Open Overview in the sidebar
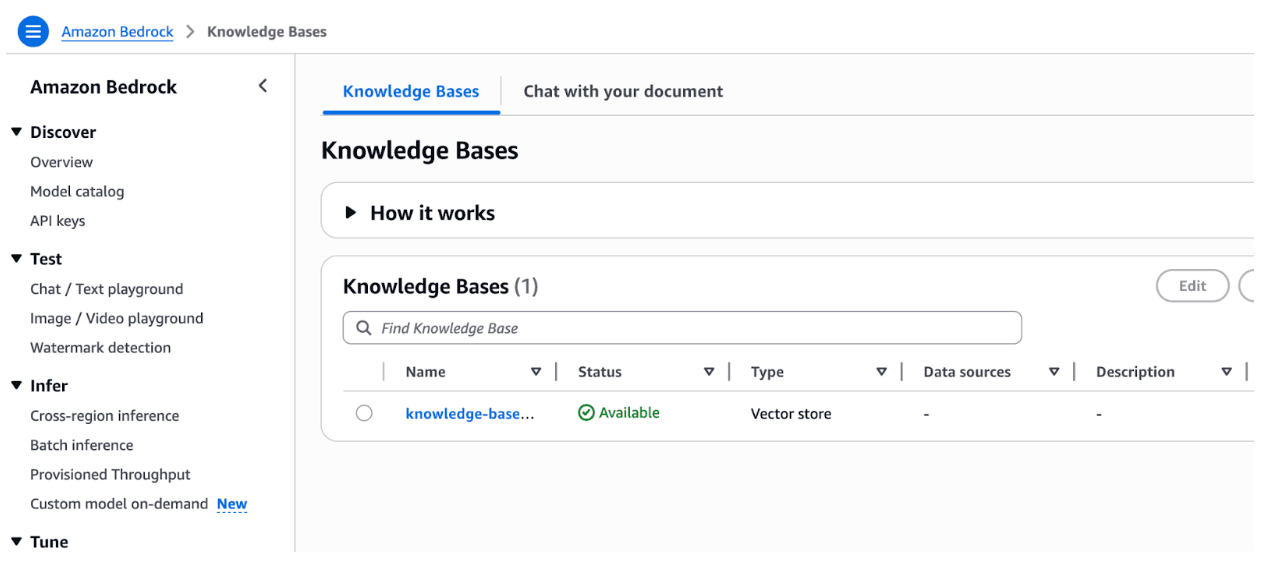This screenshot has width=1264, height=566. point(61,162)
